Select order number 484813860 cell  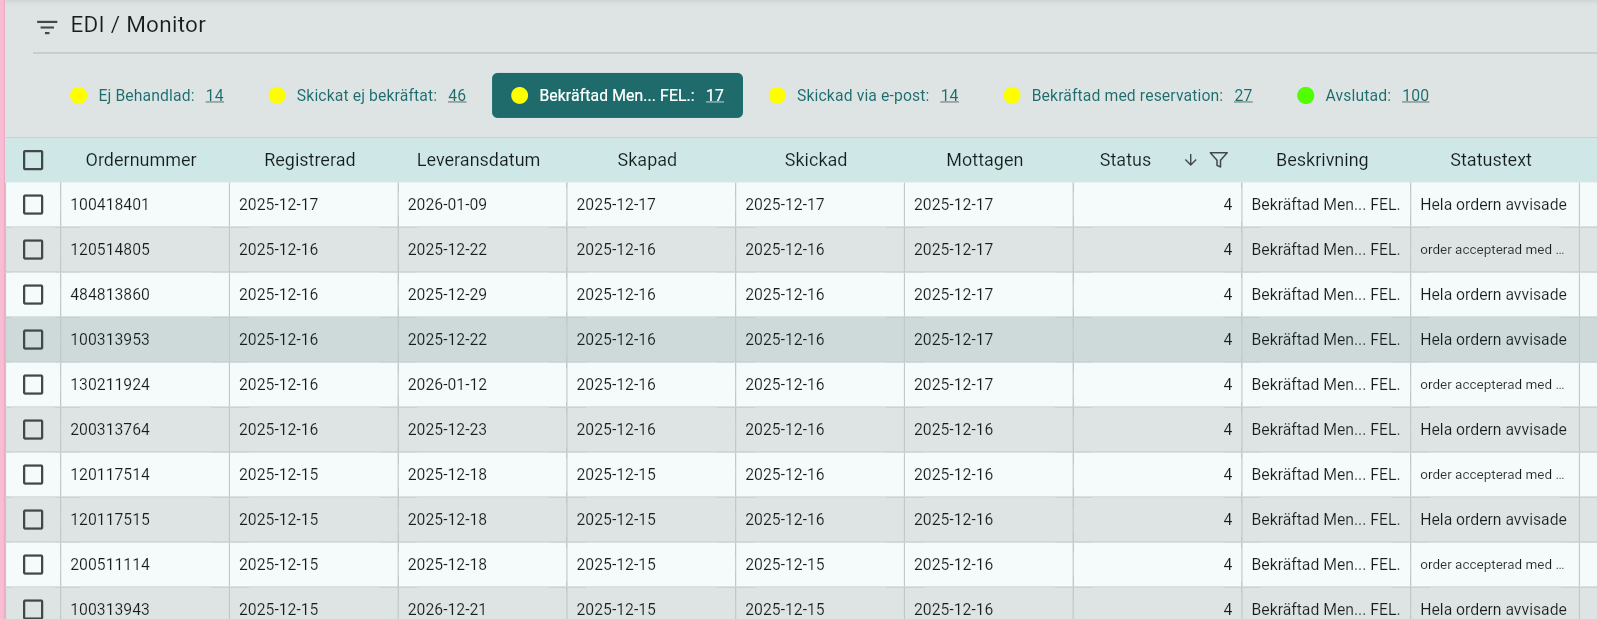145,295
